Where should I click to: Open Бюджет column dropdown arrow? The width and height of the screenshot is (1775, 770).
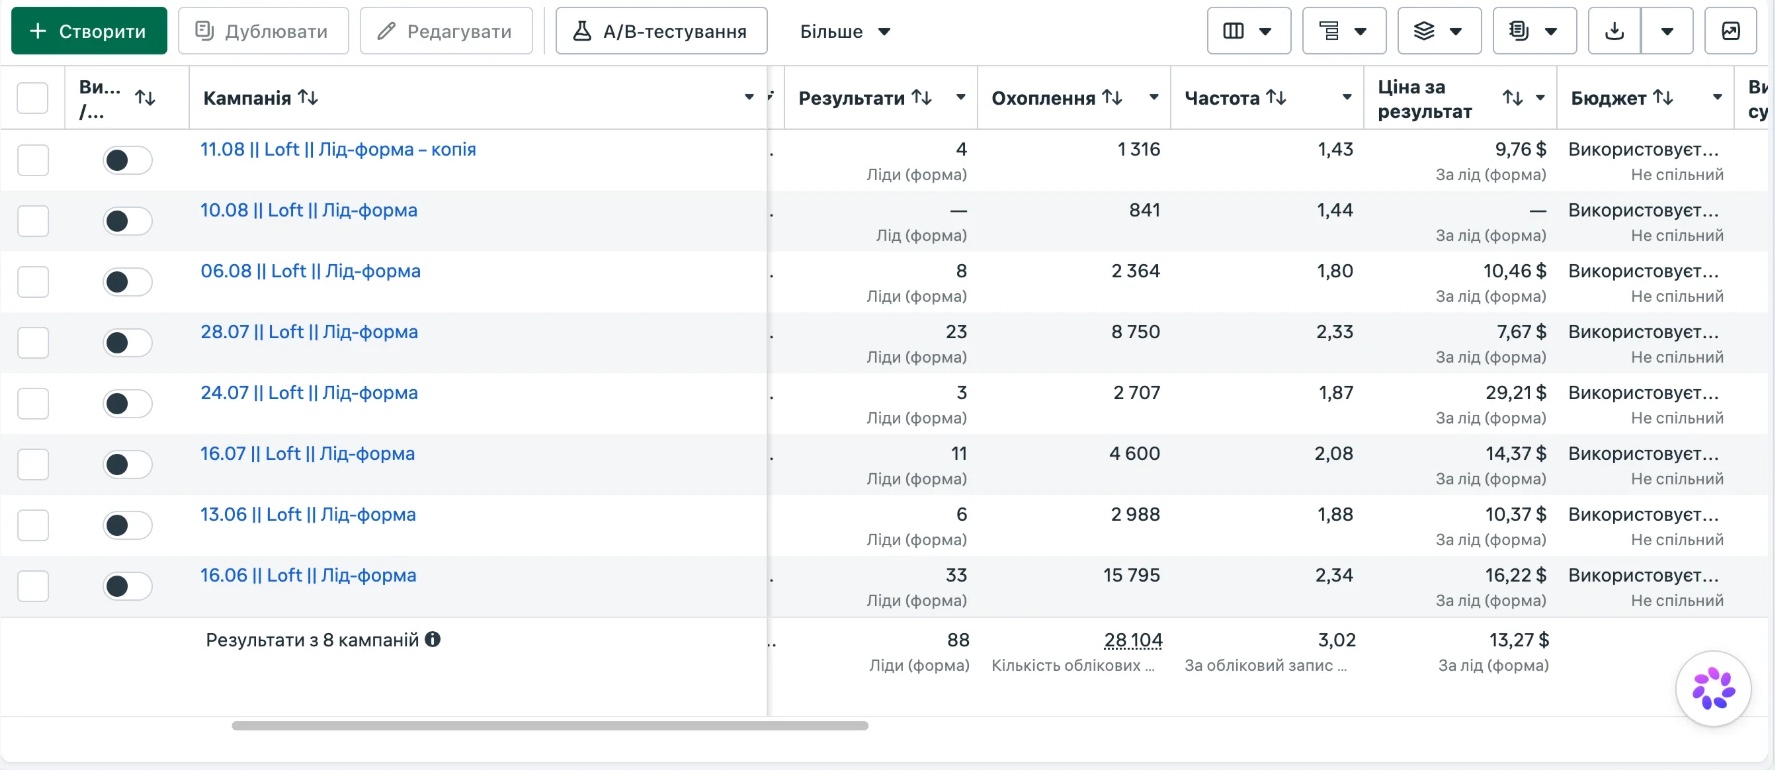(1718, 97)
